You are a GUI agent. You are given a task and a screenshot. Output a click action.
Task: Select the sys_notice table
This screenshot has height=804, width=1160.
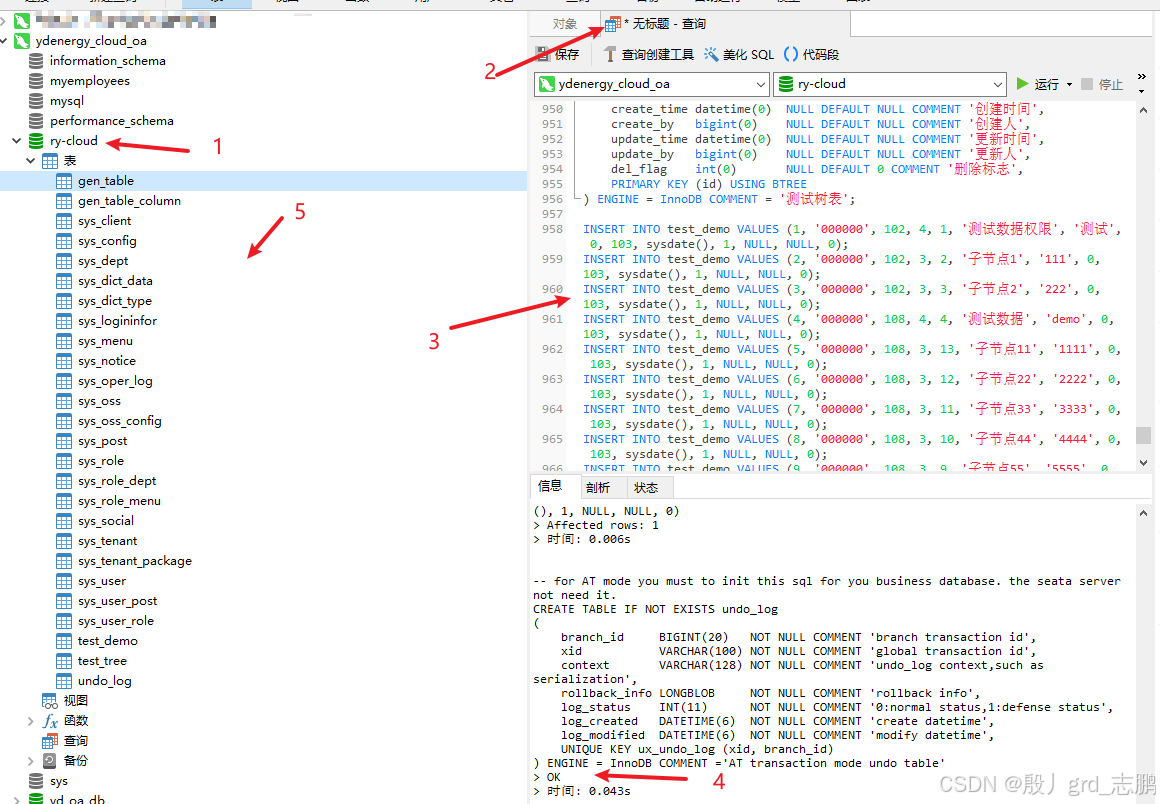(x=107, y=361)
